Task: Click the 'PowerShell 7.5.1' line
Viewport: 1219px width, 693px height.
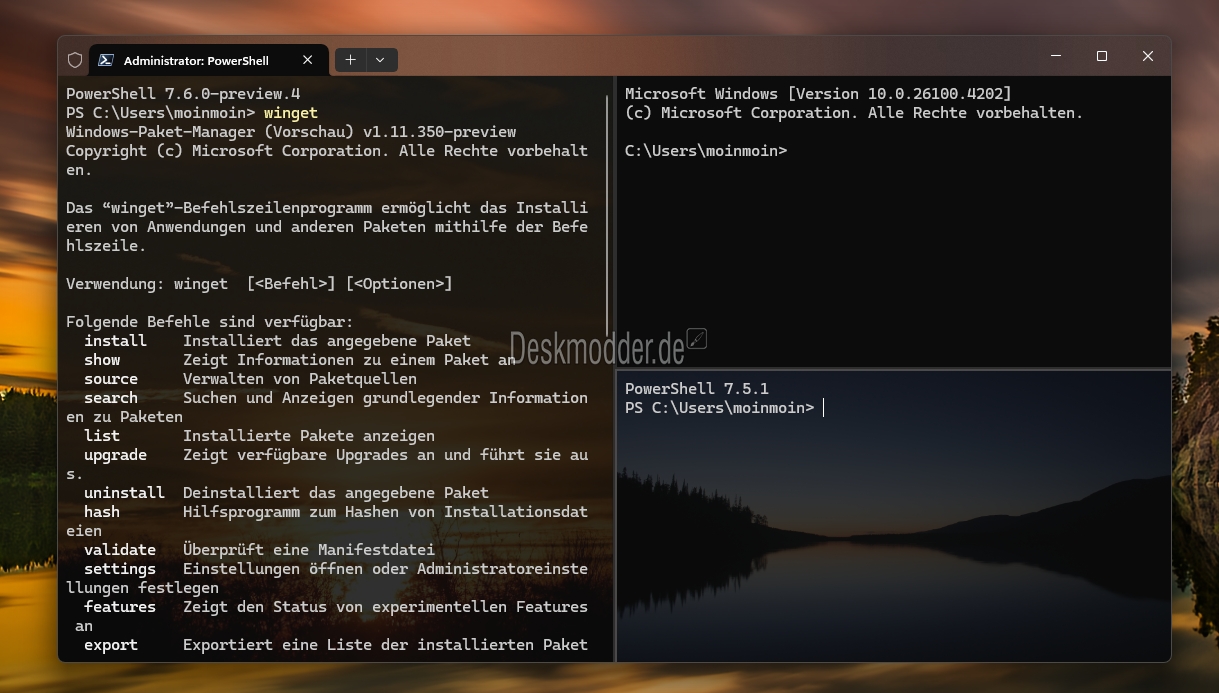Action: coord(697,389)
